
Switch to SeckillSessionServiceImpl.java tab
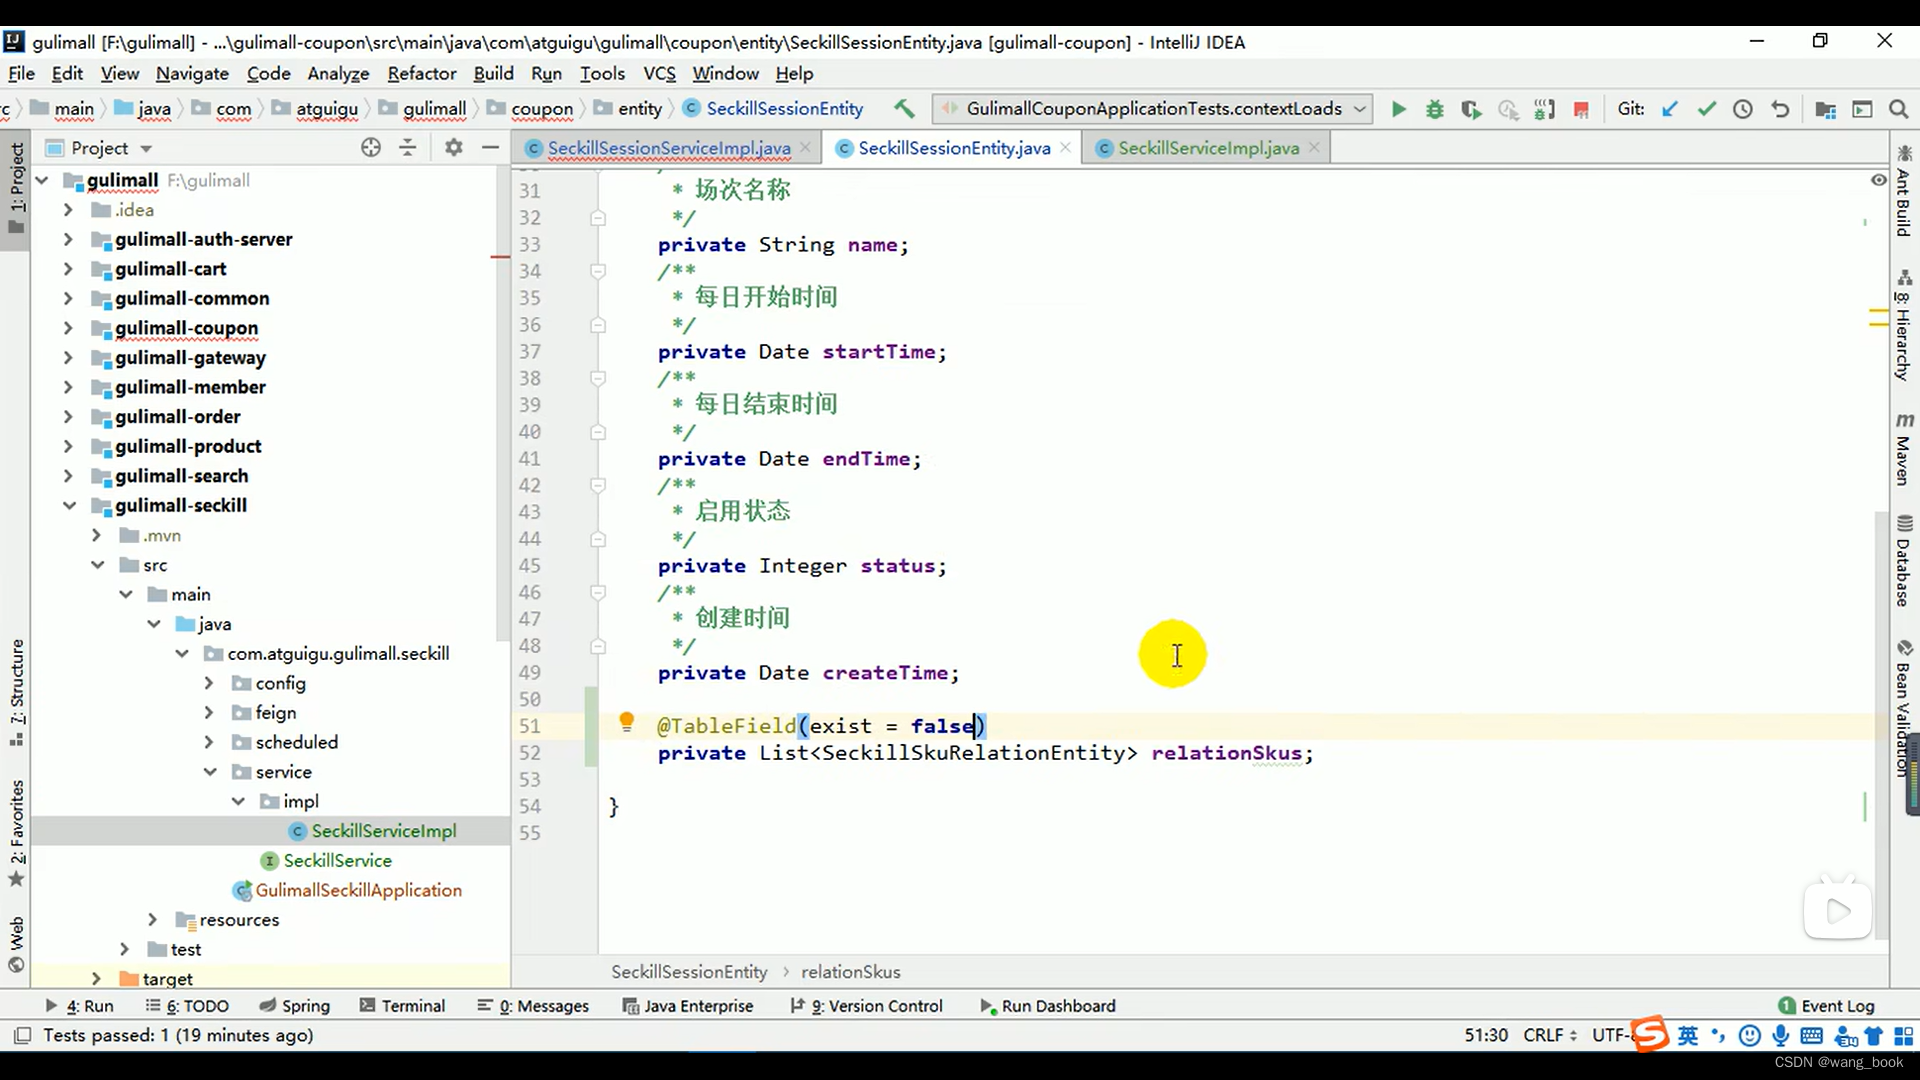coord(669,148)
